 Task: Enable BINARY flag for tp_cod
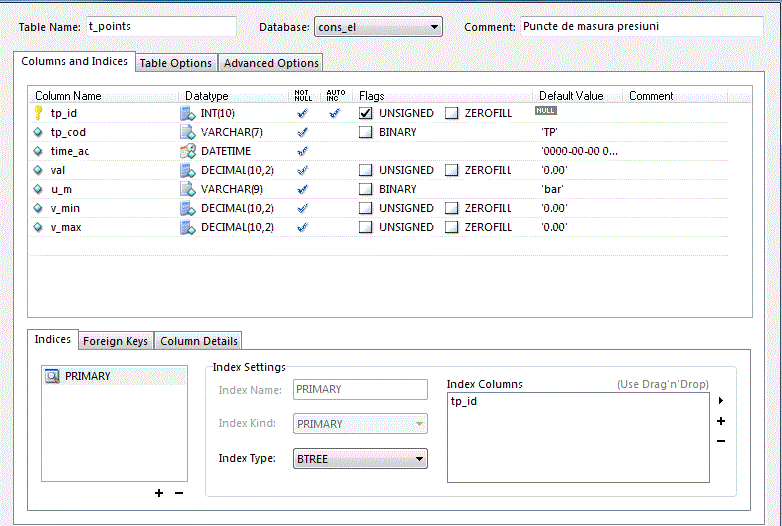click(x=366, y=132)
